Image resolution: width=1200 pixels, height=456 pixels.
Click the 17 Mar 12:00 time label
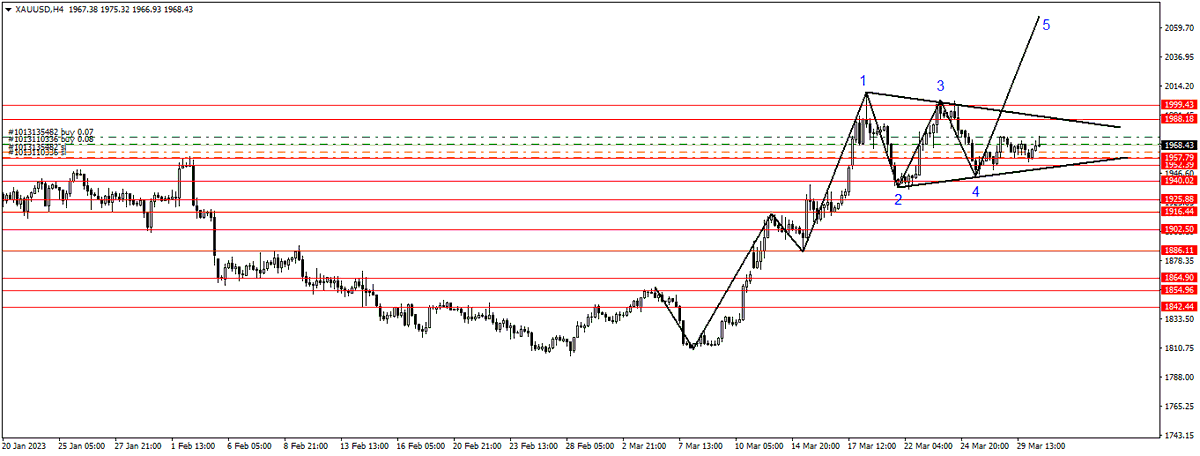(x=873, y=446)
